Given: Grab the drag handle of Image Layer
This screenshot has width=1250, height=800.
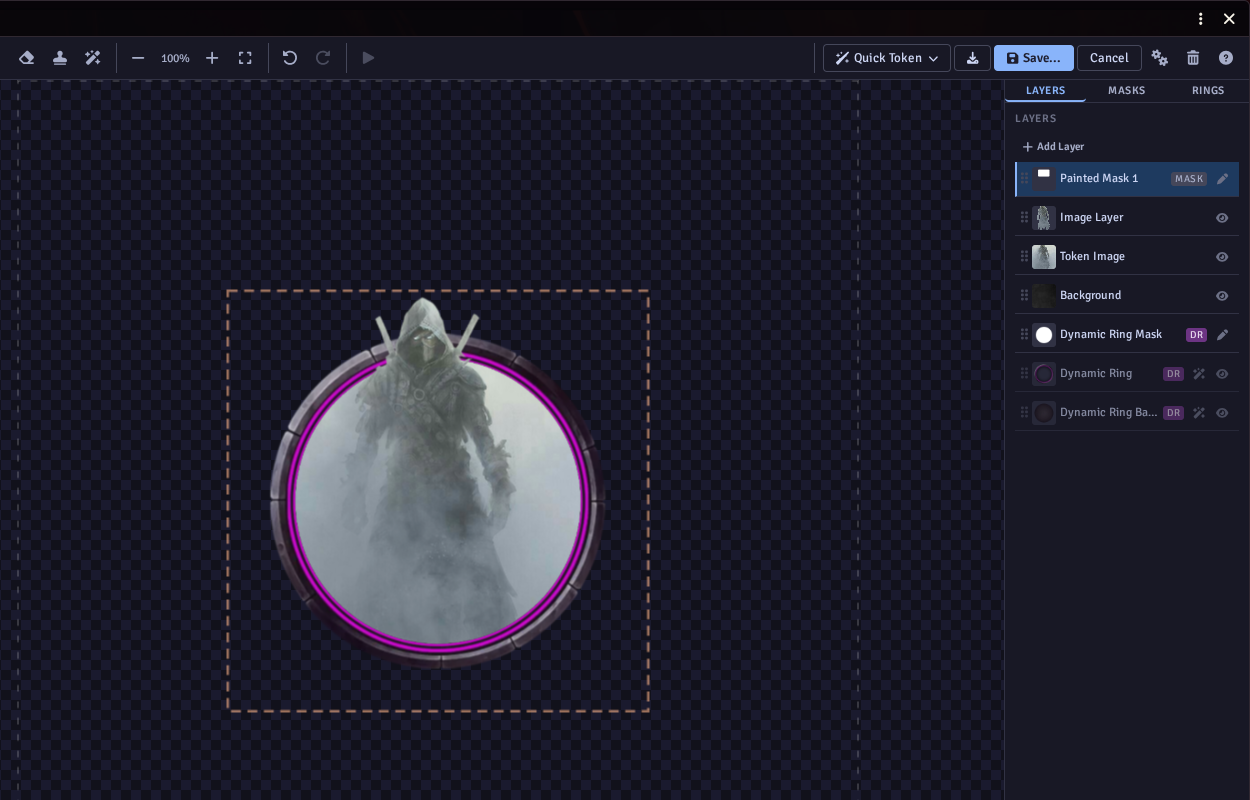Looking at the screenshot, I should click(1024, 218).
